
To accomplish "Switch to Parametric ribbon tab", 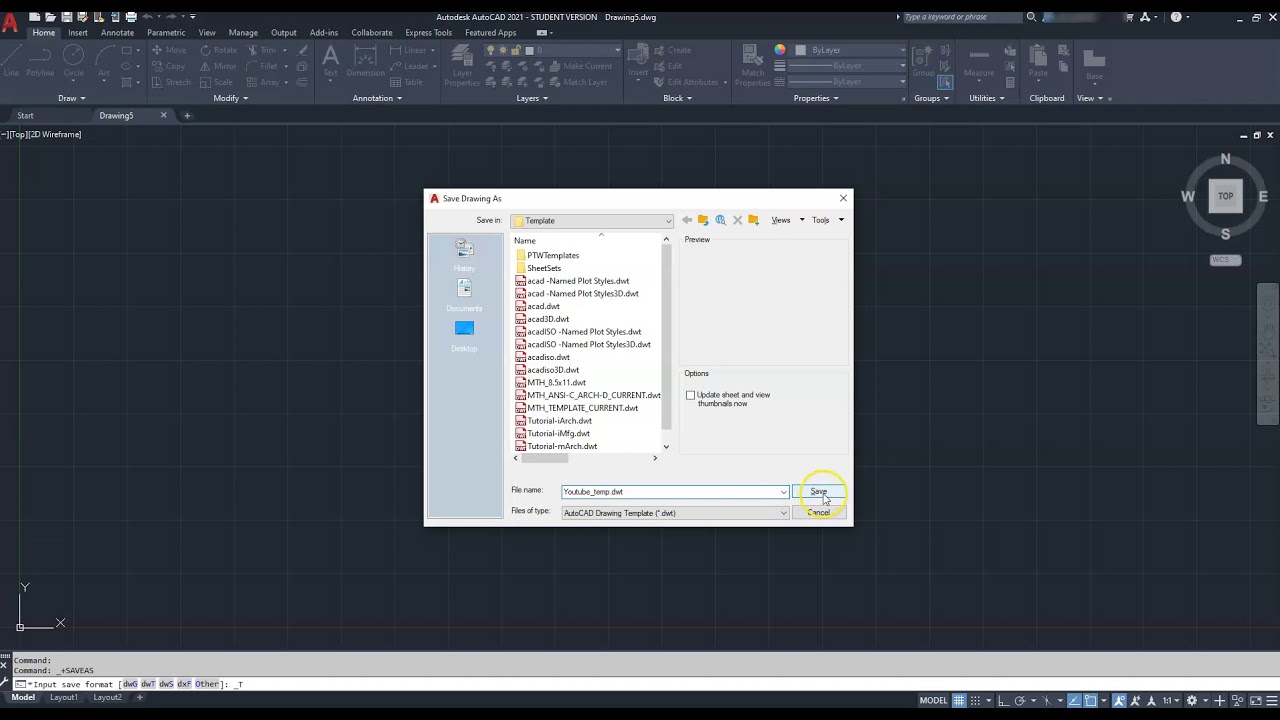I will (166, 33).
